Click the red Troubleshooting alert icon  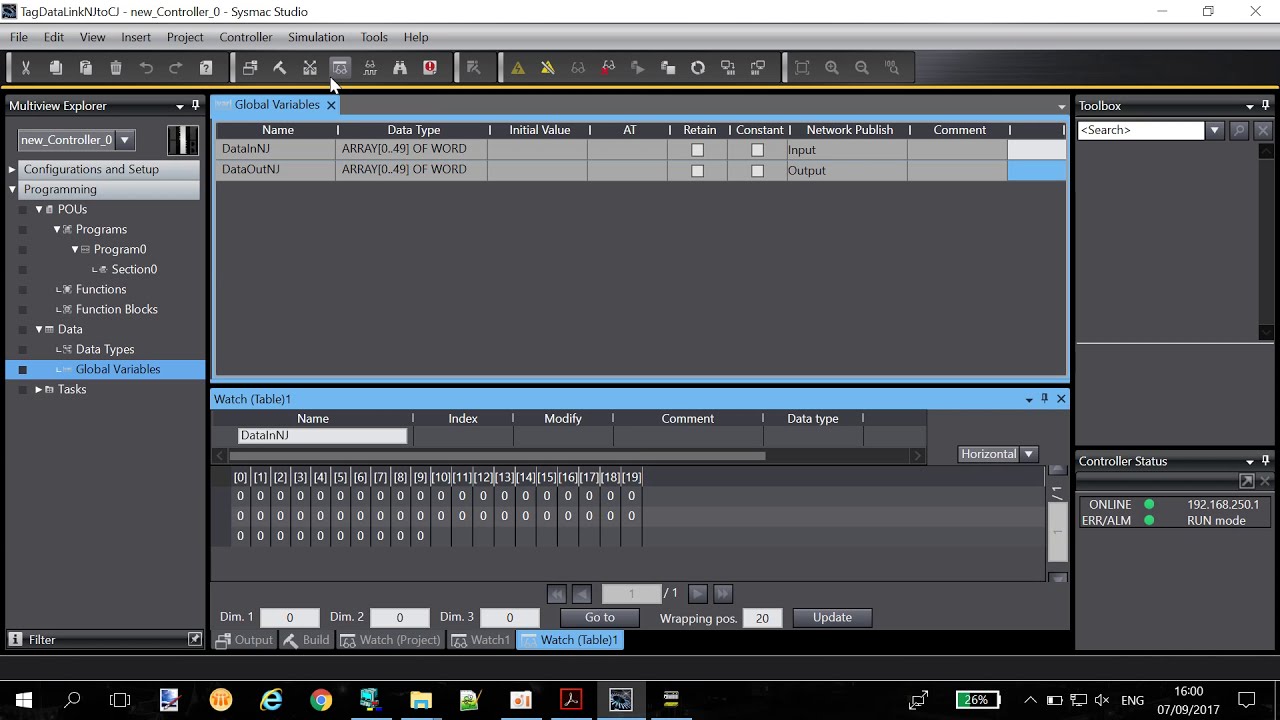coord(430,68)
